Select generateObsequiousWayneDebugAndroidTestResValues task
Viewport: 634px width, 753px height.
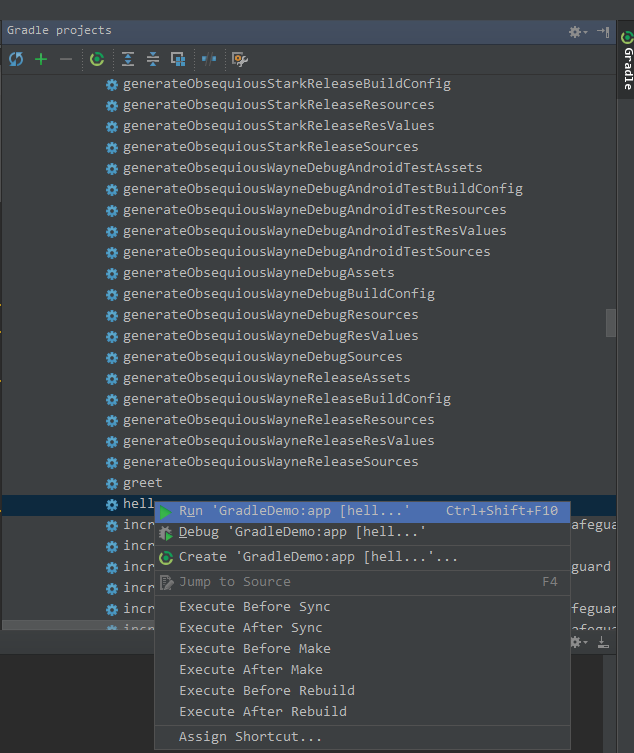pos(315,231)
